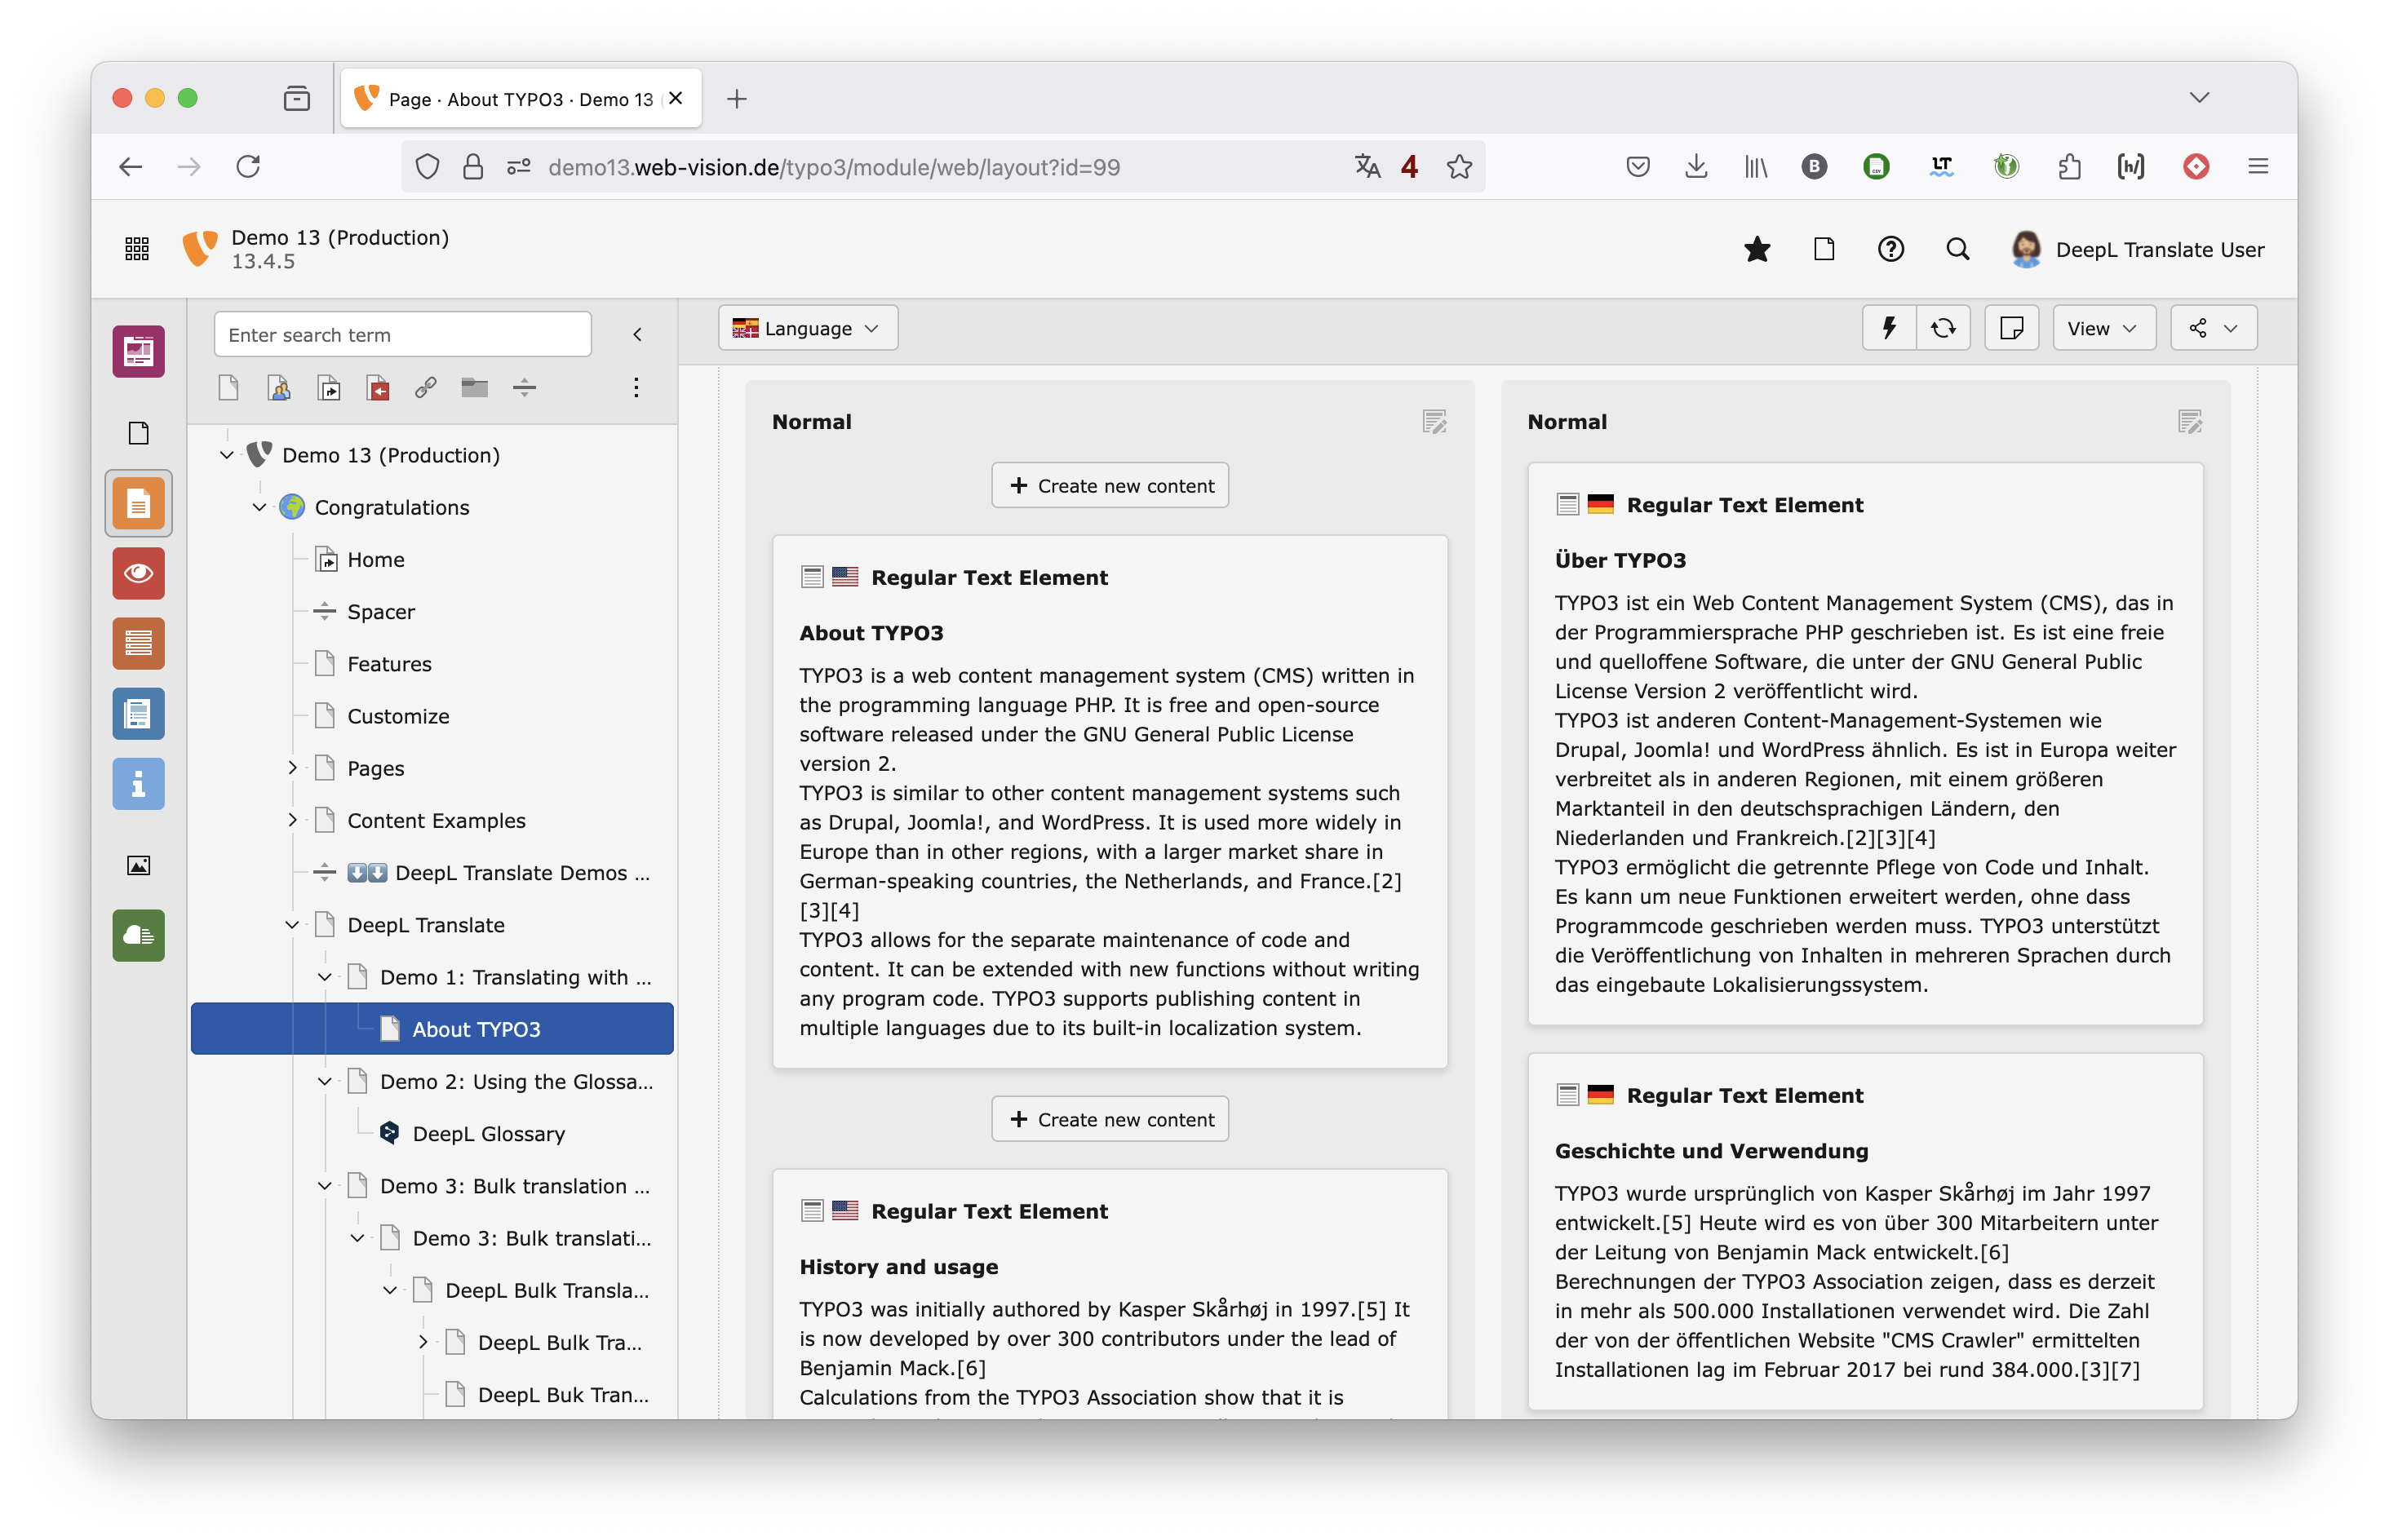Expand the DeepL Bulk Tra... tree node

pyautogui.click(x=423, y=1342)
